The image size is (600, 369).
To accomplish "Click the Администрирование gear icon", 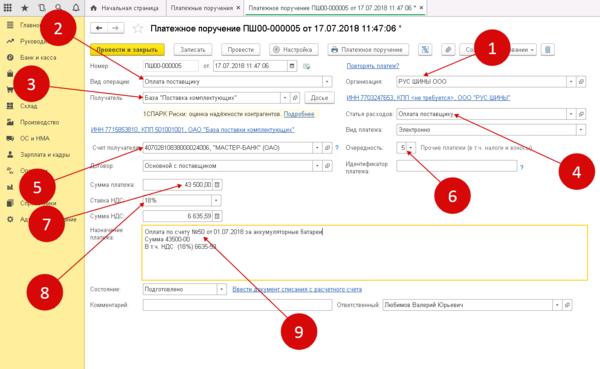I will tap(10, 219).
